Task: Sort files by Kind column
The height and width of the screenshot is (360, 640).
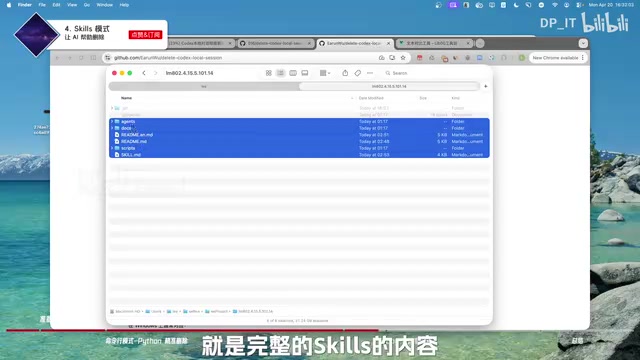Action: click(x=456, y=98)
